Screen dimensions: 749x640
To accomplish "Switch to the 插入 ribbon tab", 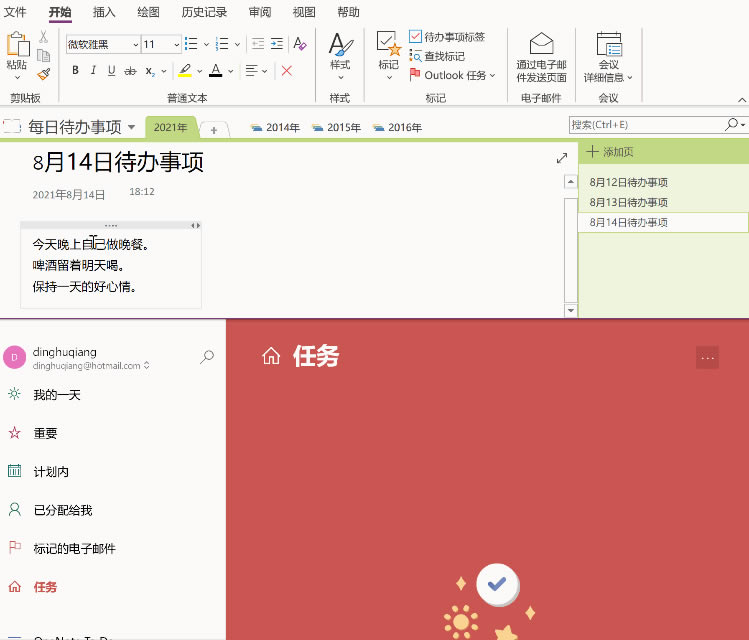I will click(104, 12).
